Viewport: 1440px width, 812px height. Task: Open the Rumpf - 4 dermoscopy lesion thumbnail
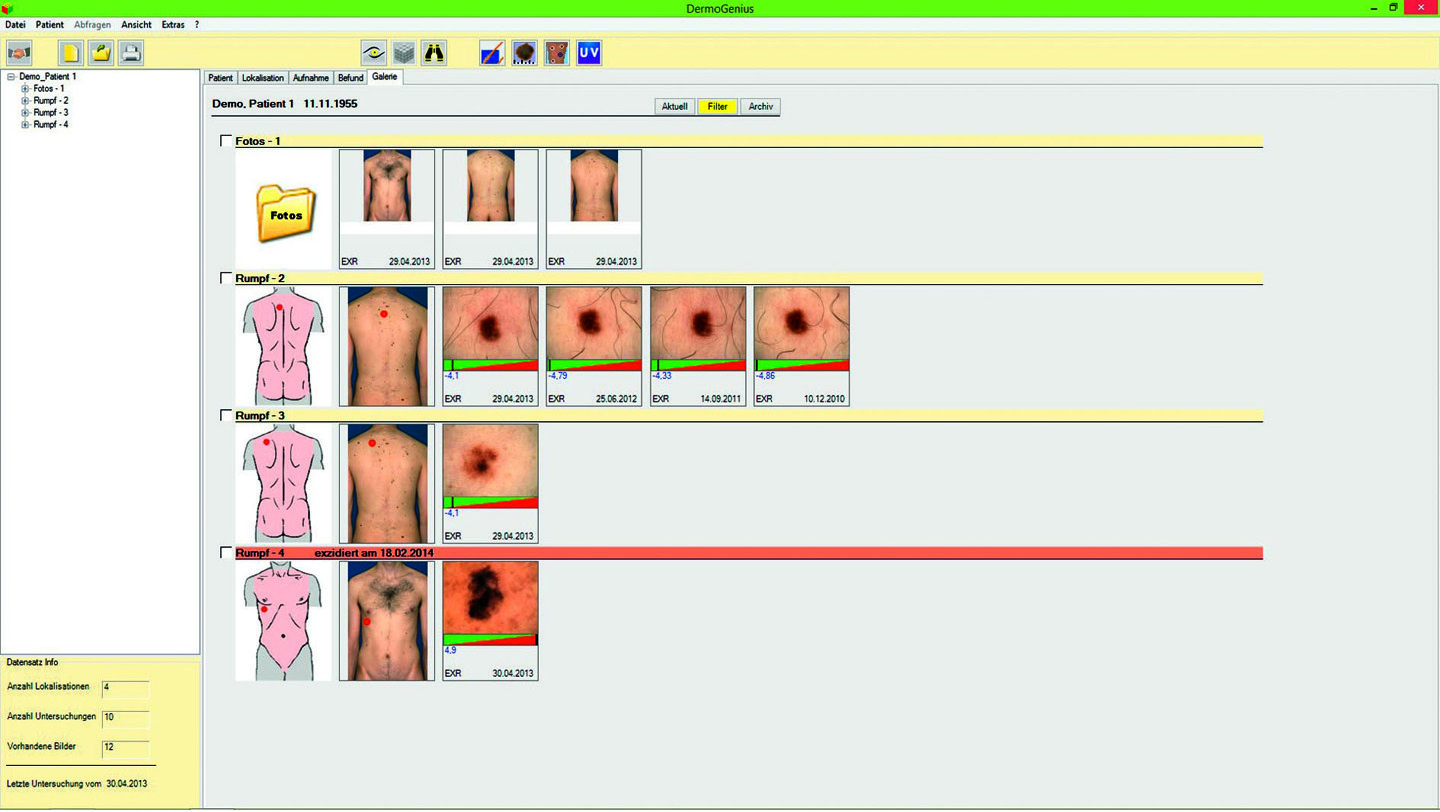click(x=490, y=597)
